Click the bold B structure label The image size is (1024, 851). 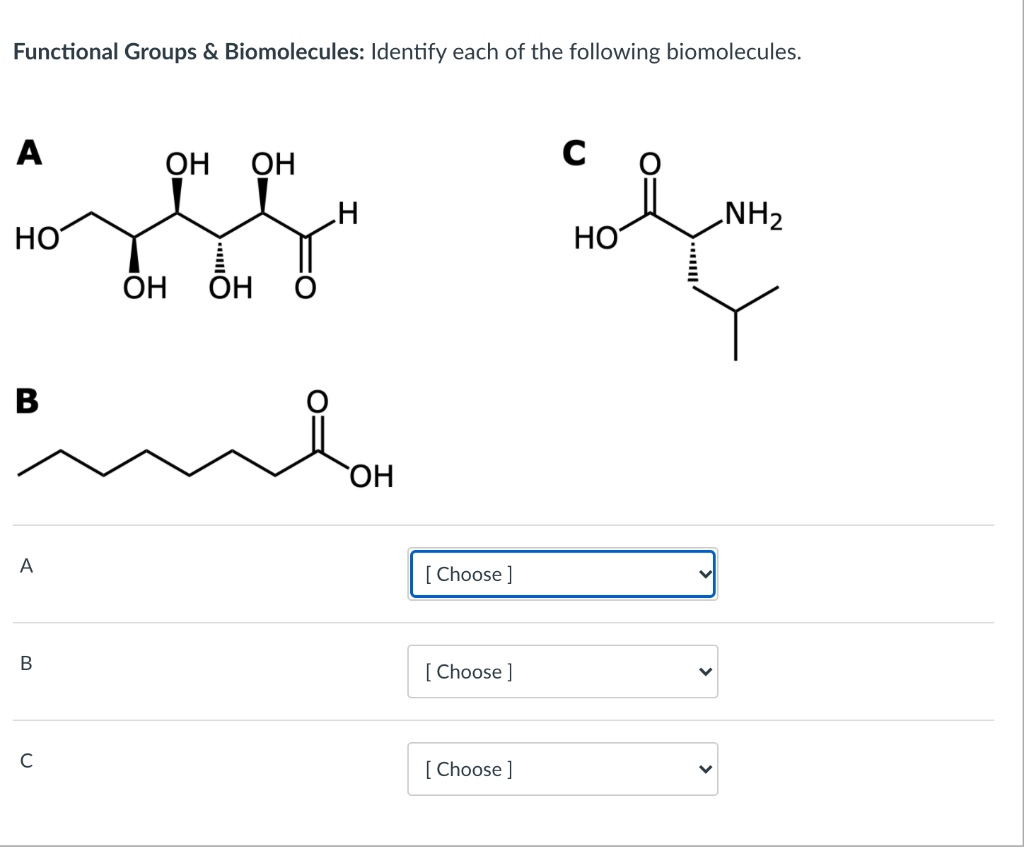(27, 400)
